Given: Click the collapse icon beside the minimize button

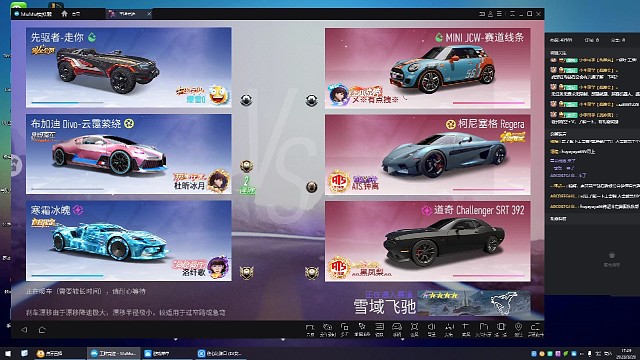Looking at the screenshot, I should 512,14.
